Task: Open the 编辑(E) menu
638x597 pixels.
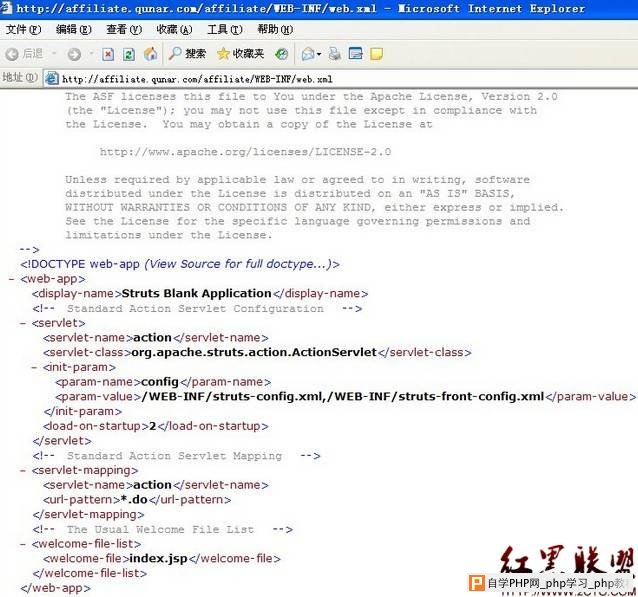Action: click(x=73, y=30)
